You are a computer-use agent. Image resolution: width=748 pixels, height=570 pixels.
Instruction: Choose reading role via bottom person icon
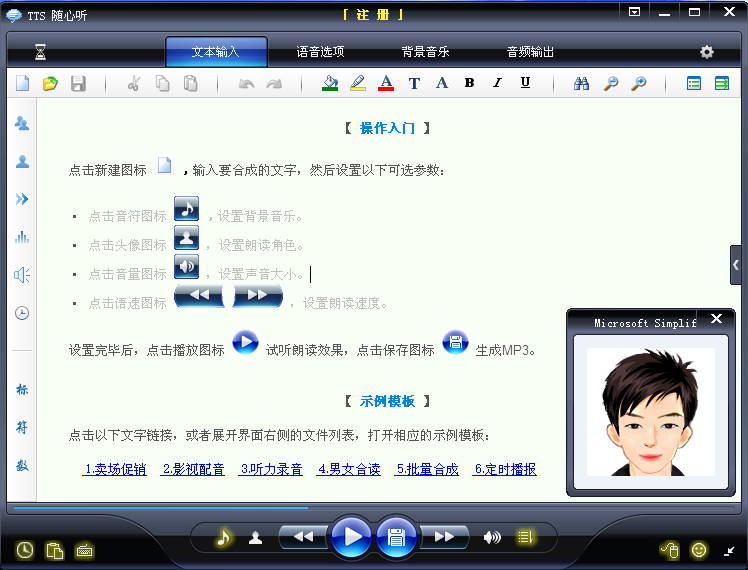(256, 538)
